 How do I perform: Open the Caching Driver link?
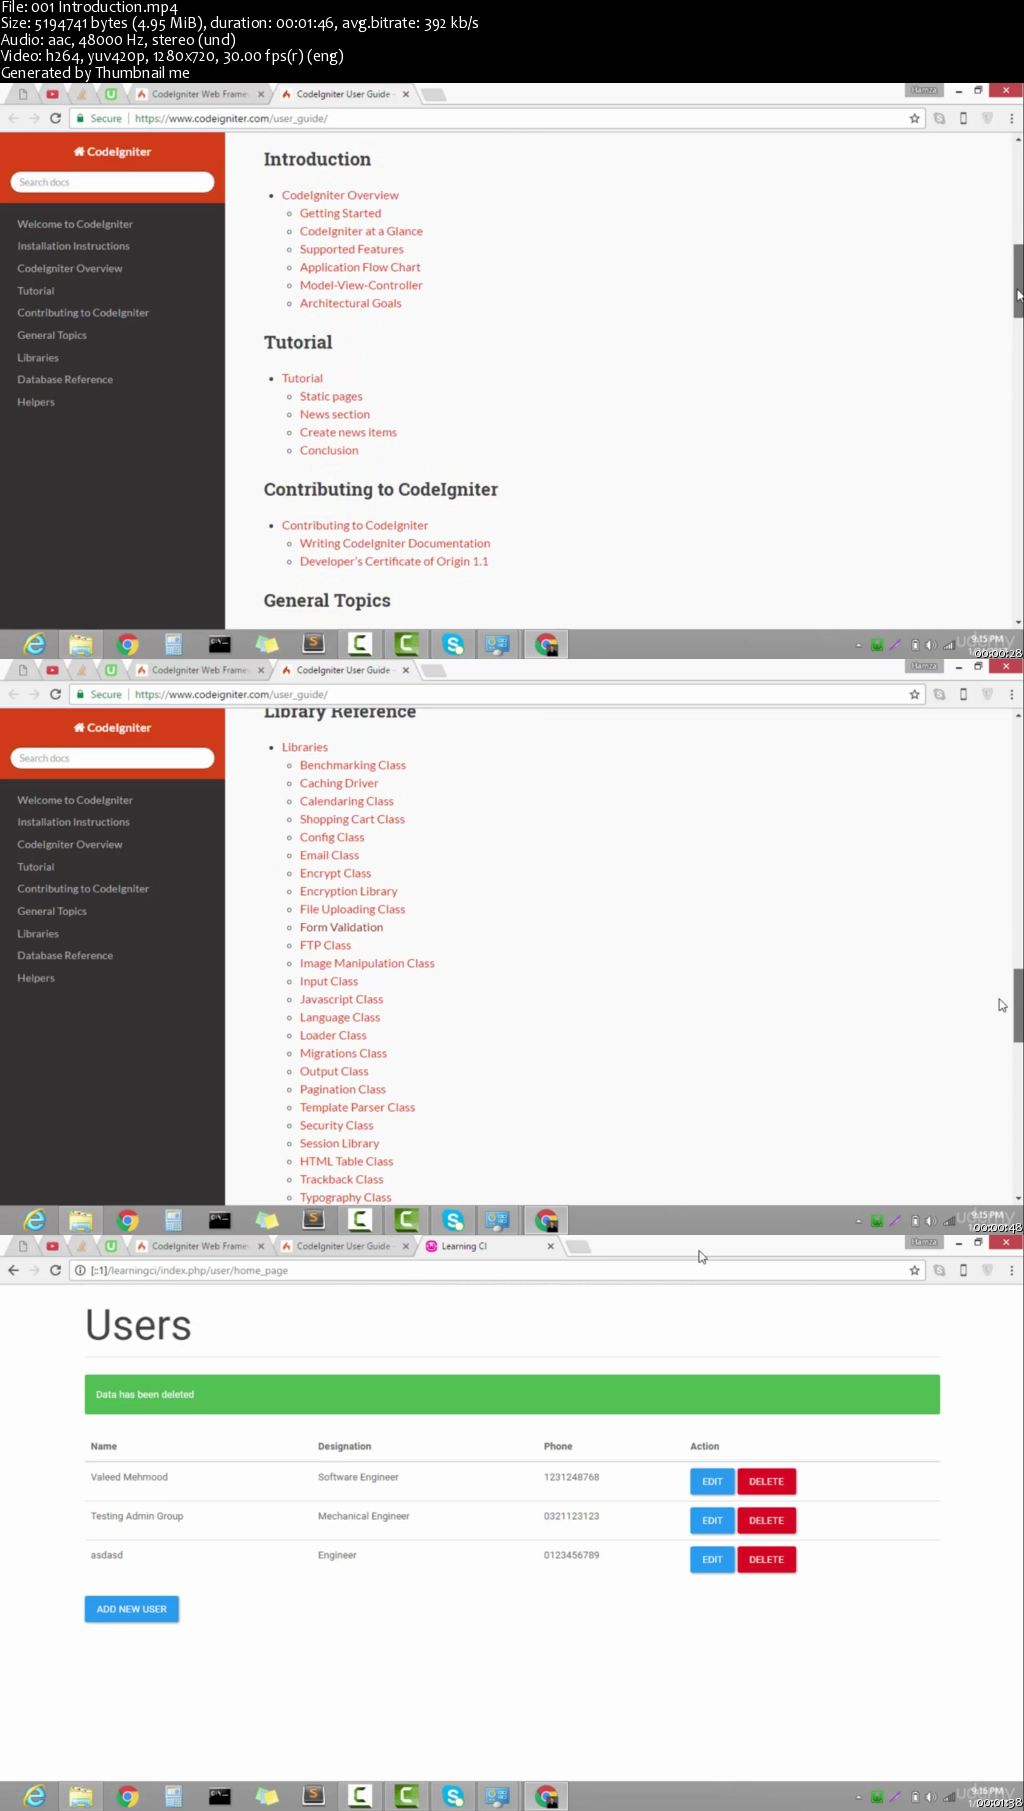339,783
